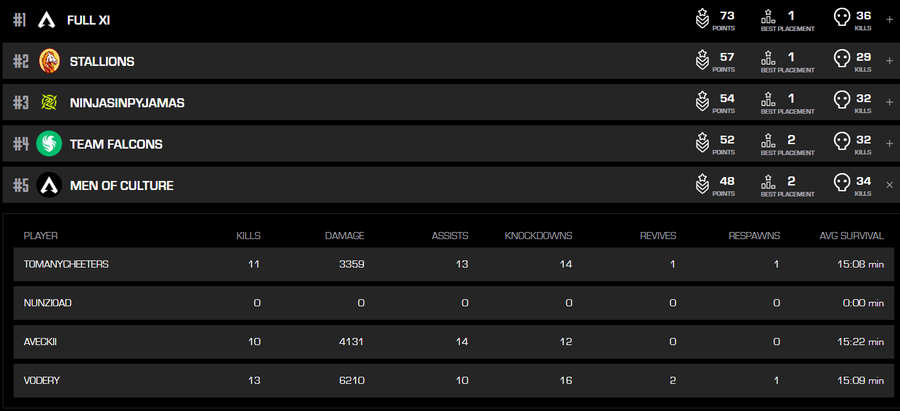Click the Stallions horse logo
900x411 pixels.
pyautogui.click(x=49, y=61)
